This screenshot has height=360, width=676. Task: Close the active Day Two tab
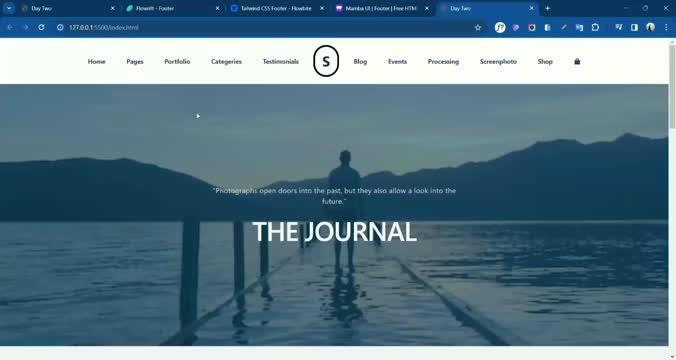[532, 8]
